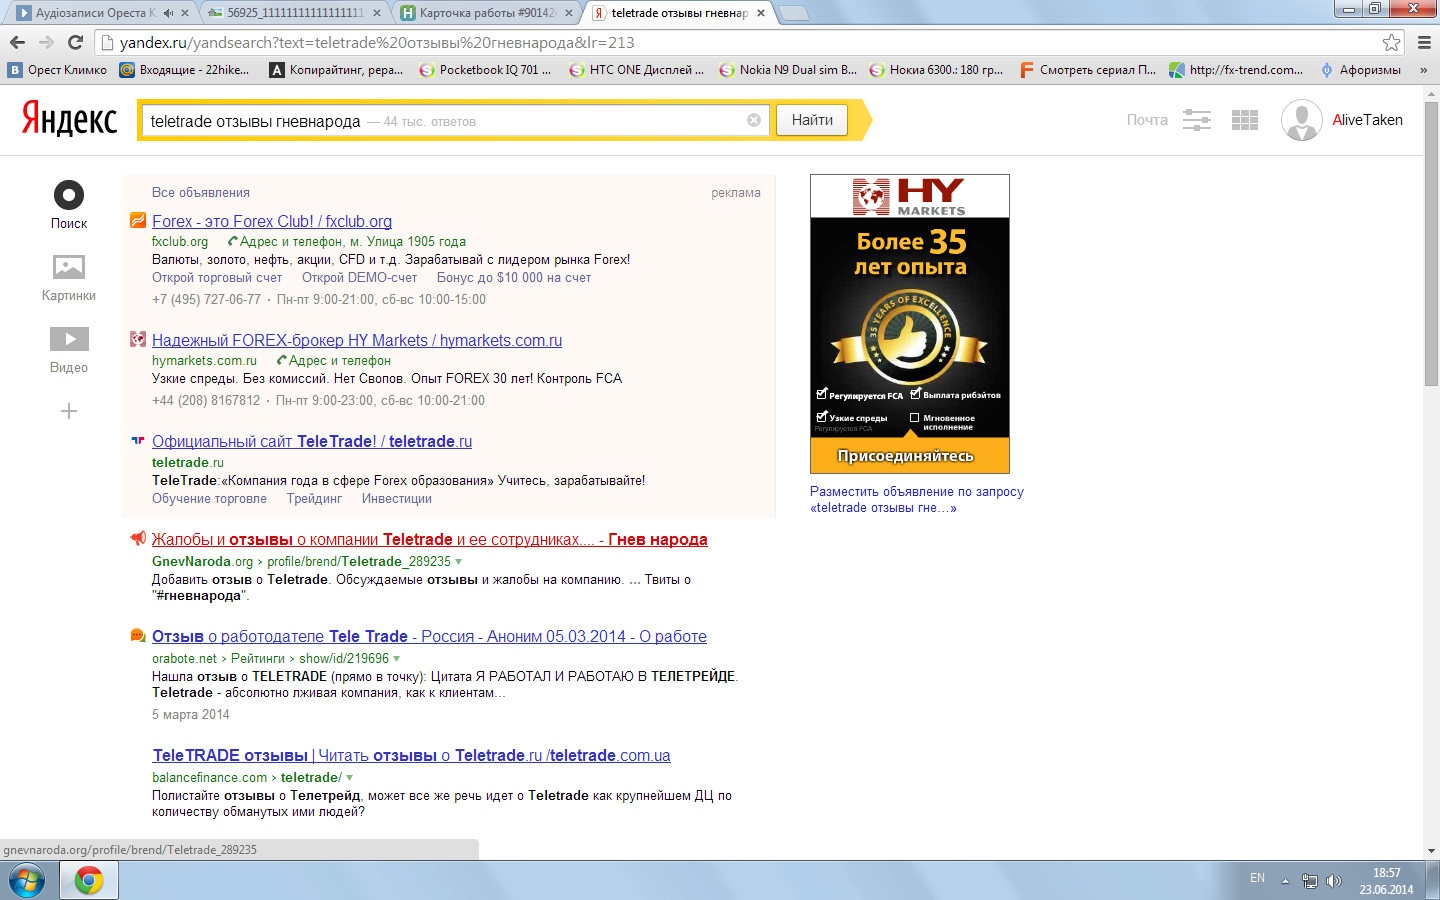Image resolution: width=1440 pixels, height=900 pixels.
Task: Open a new tab
Action: 793,13
